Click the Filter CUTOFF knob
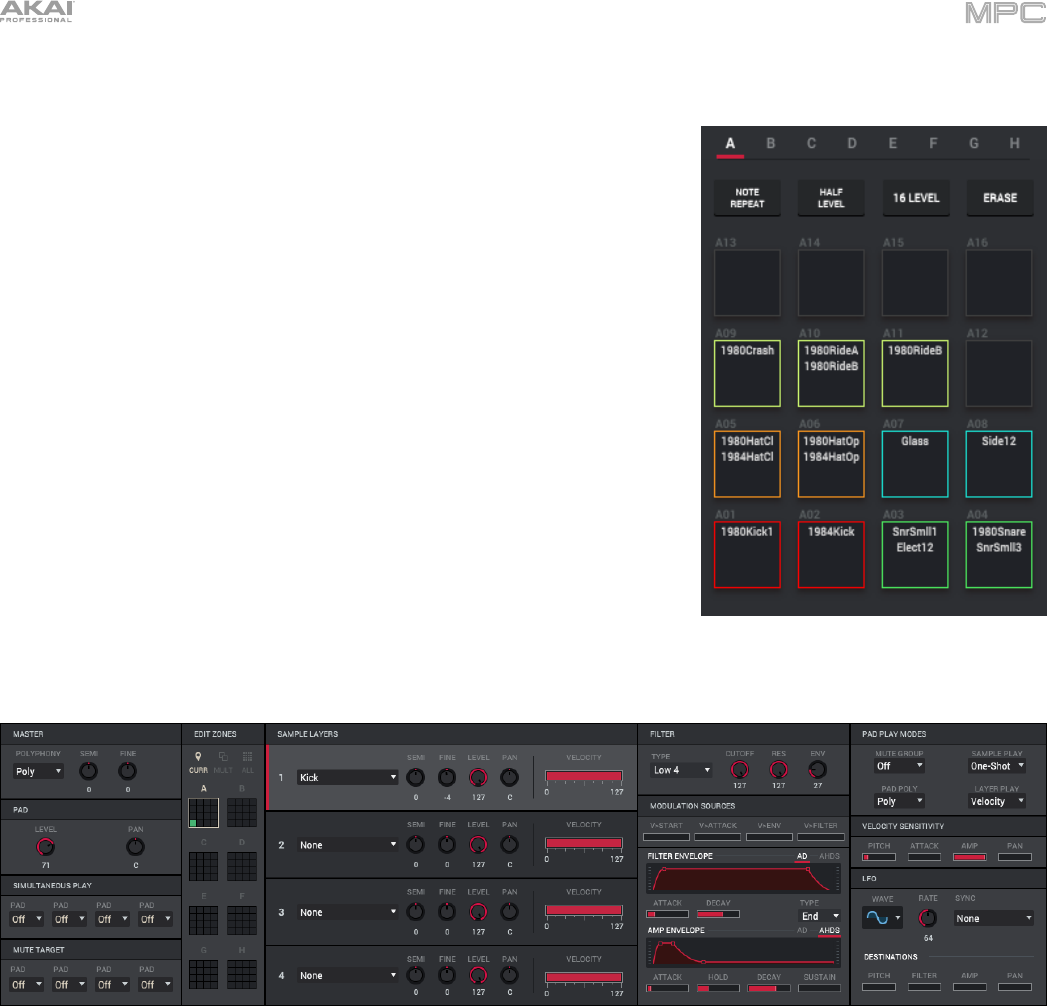The width and height of the screenshot is (1047, 1006). (739, 770)
